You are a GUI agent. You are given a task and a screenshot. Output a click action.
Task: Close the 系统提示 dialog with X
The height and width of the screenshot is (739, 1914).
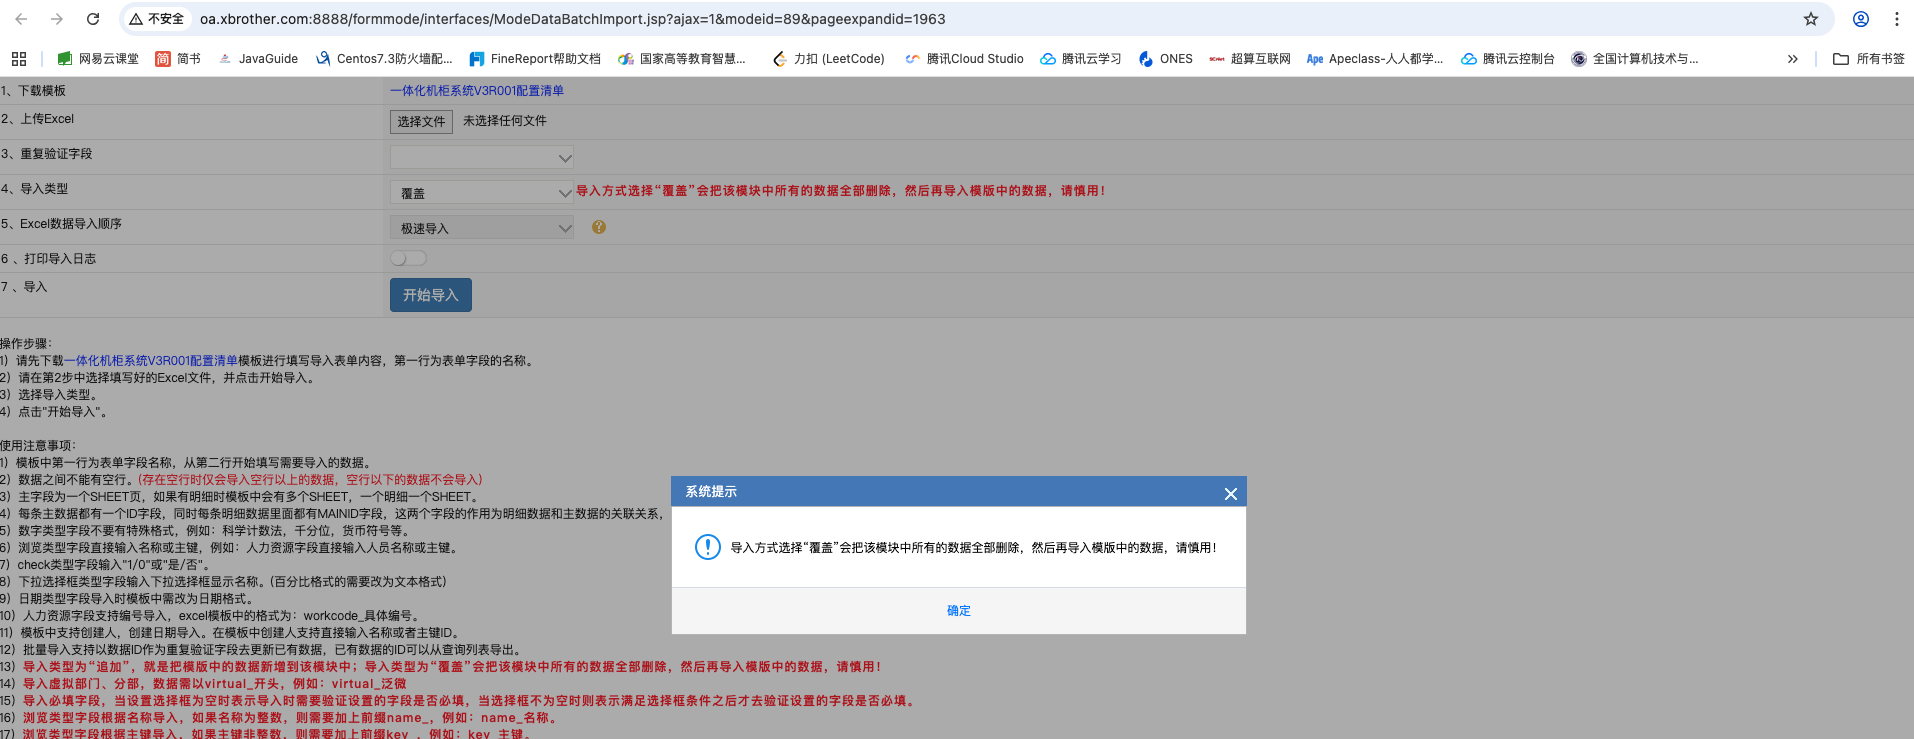1230,493
